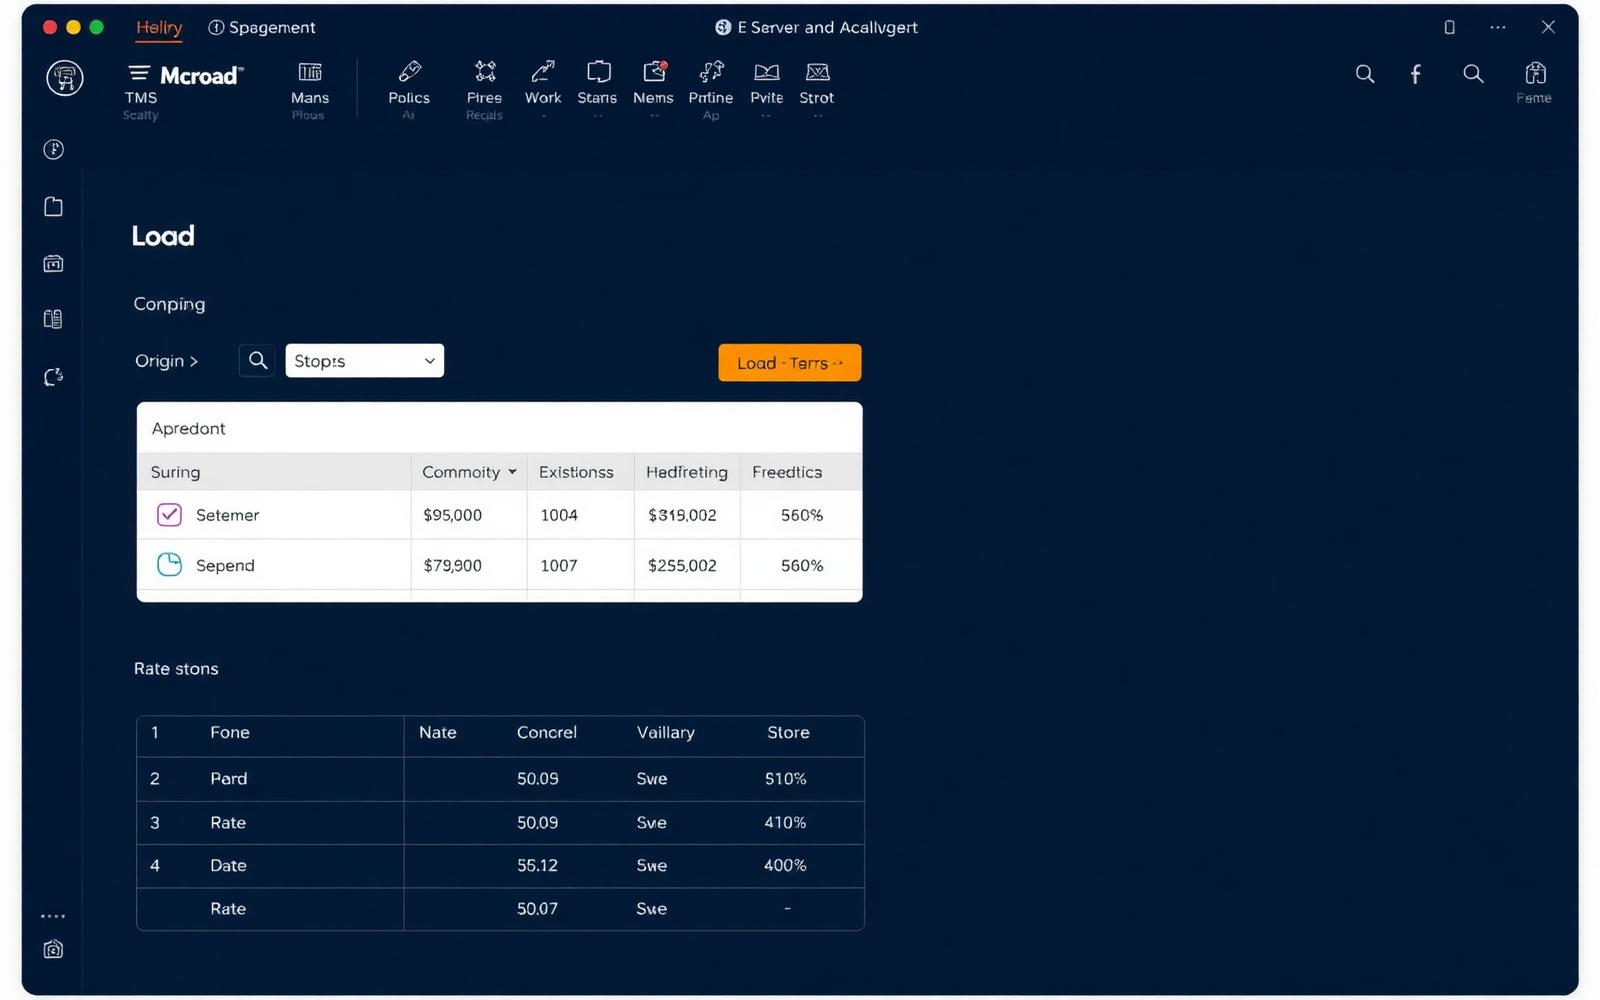Open the sidebar document file icon
The height and width of the screenshot is (1000, 1600).
point(54,206)
